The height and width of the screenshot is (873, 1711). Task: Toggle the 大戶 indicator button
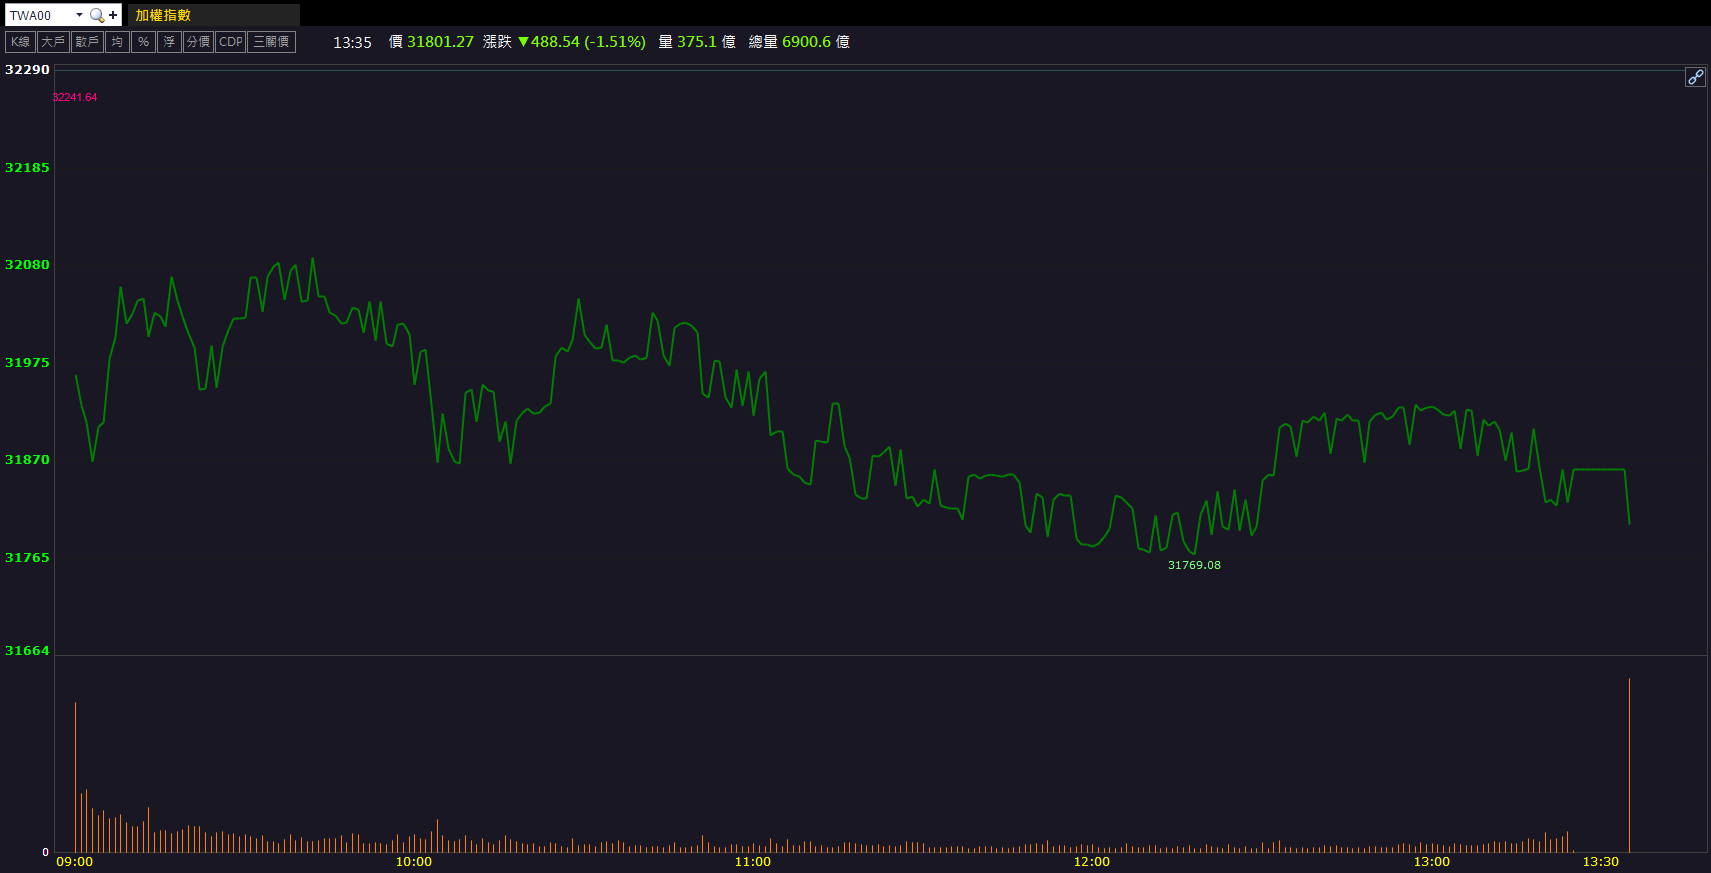click(x=53, y=42)
